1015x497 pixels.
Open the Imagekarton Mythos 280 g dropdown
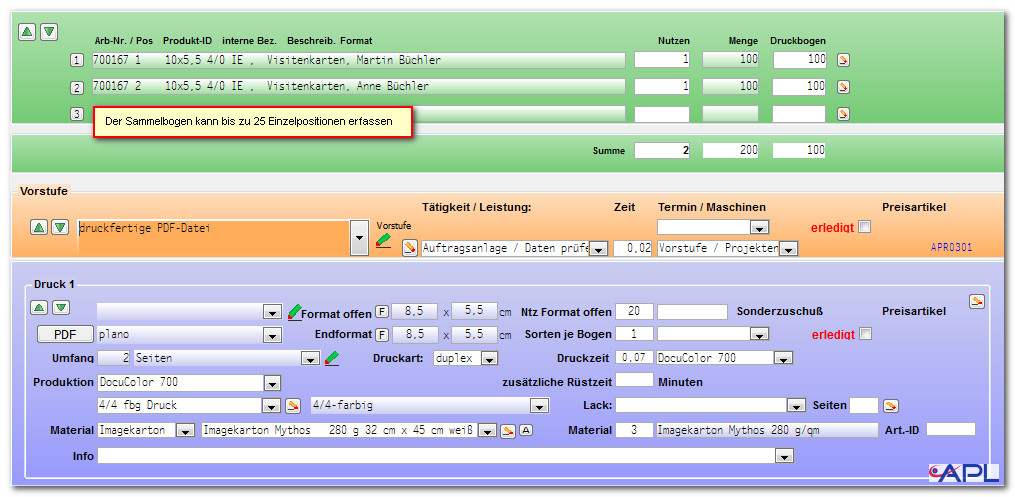click(487, 432)
